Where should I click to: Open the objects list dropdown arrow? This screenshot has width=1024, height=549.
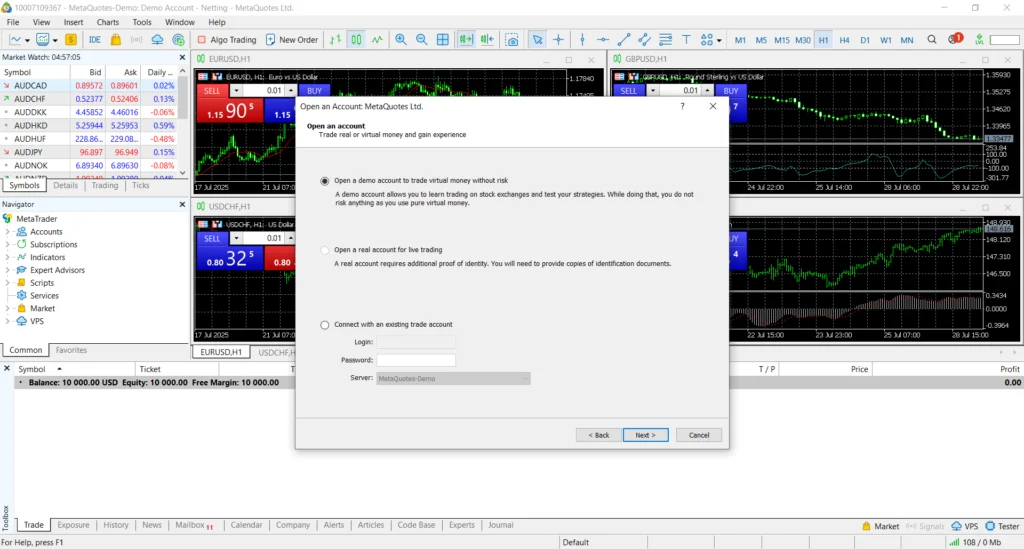[x=720, y=41]
